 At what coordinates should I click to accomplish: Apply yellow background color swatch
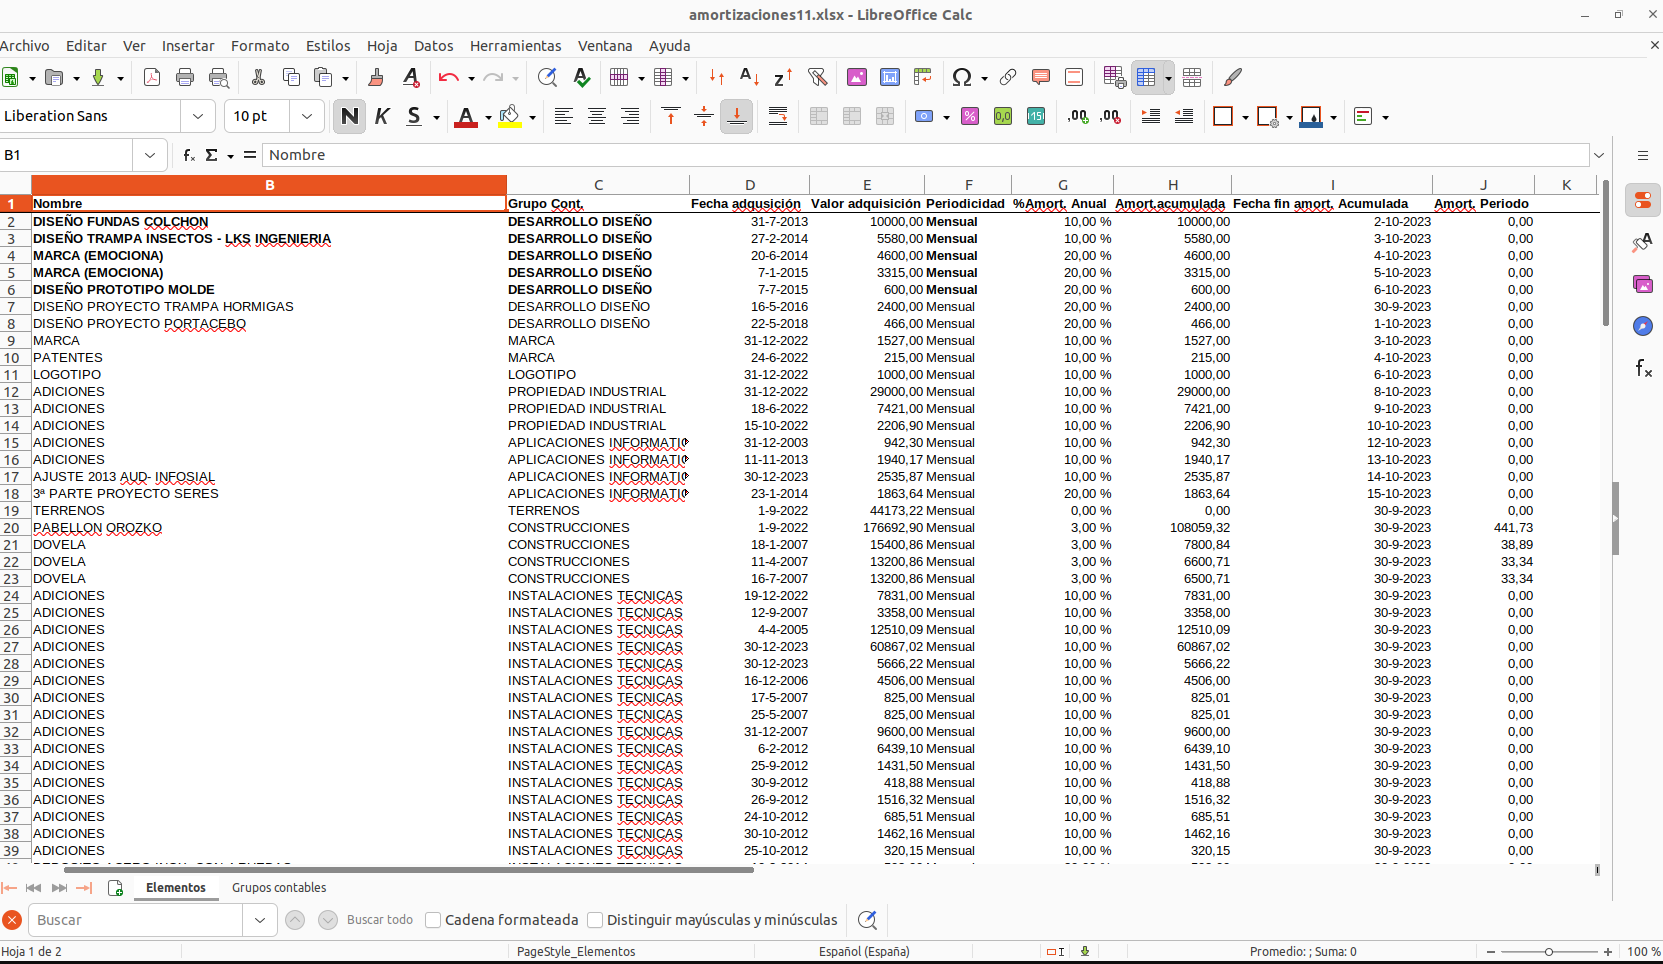510,117
